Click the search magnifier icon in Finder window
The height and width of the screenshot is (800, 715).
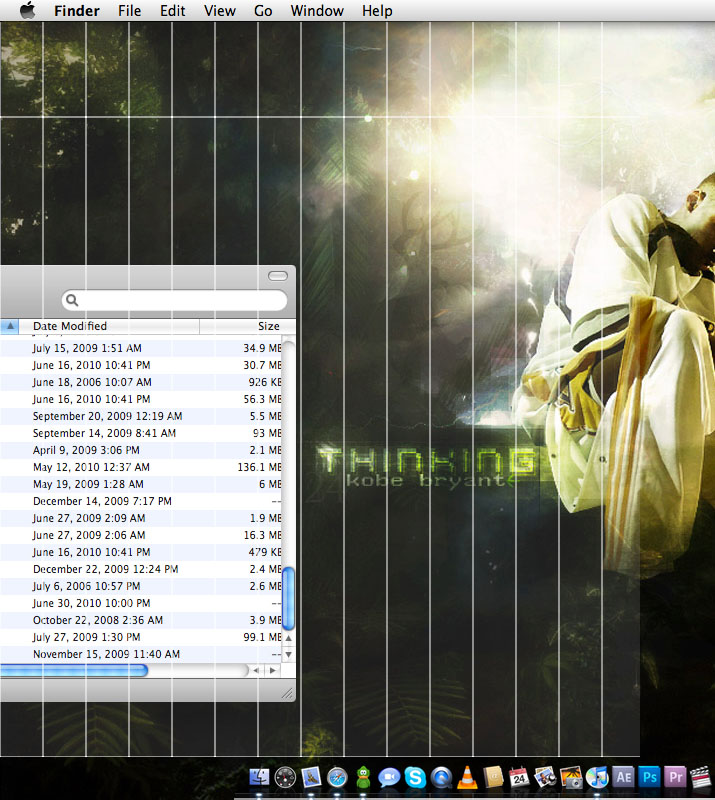[x=72, y=300]
